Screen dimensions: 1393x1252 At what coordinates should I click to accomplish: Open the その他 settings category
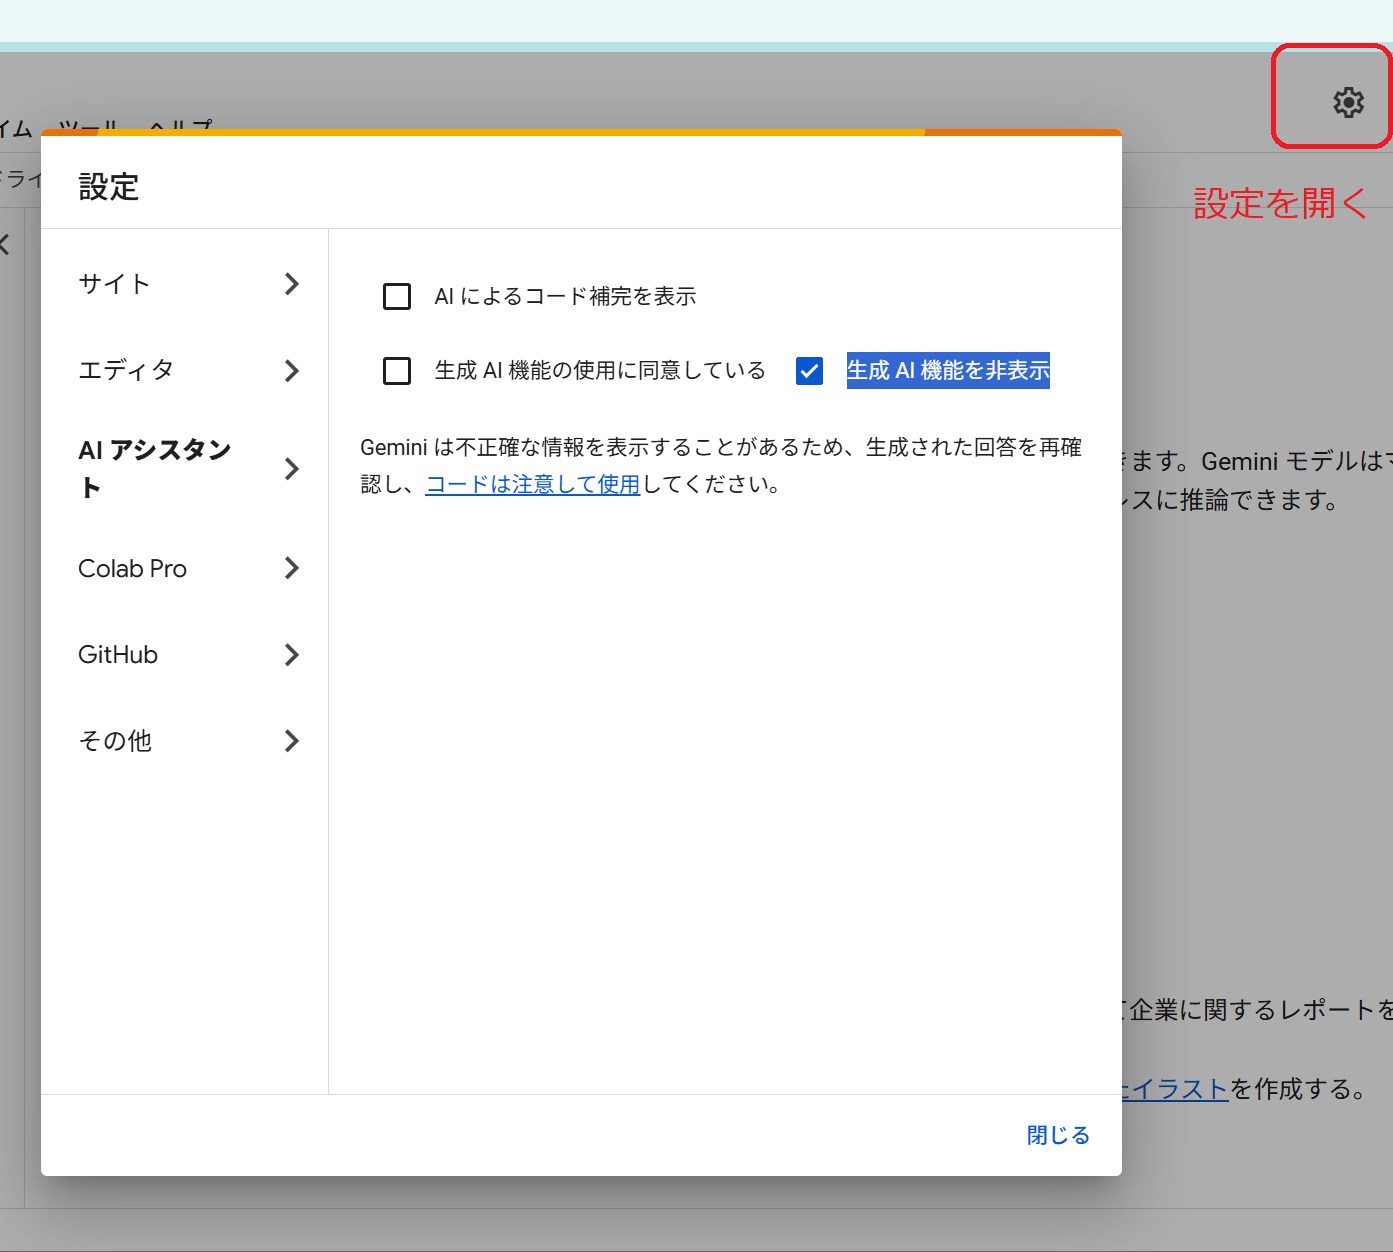coord(185,740)
